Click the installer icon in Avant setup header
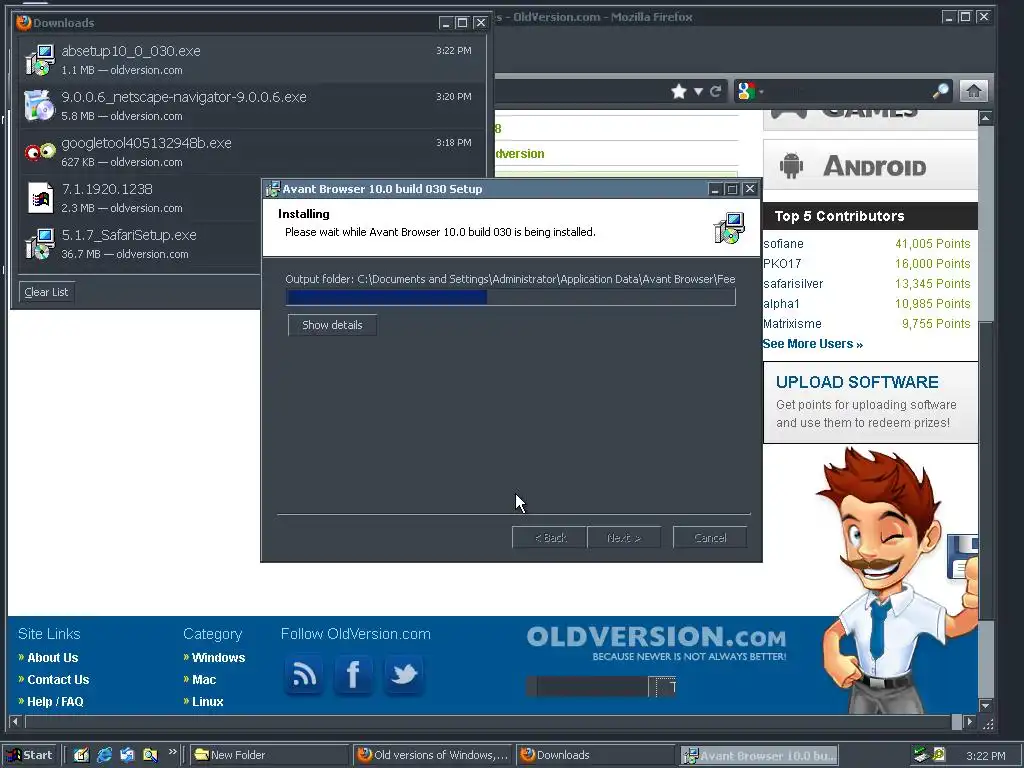Viewport: 1024px width, 768px height. click(729, 228)
